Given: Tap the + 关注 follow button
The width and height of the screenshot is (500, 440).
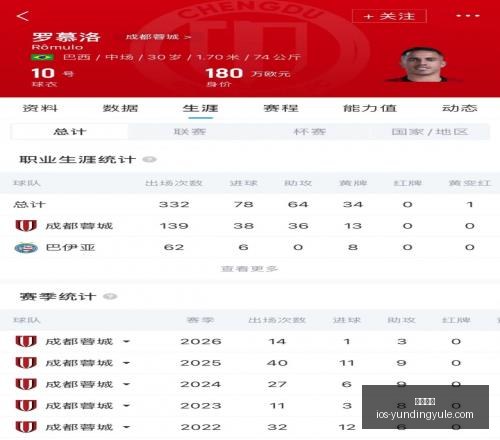Looking at the screenshot, I should pos(389,16).
